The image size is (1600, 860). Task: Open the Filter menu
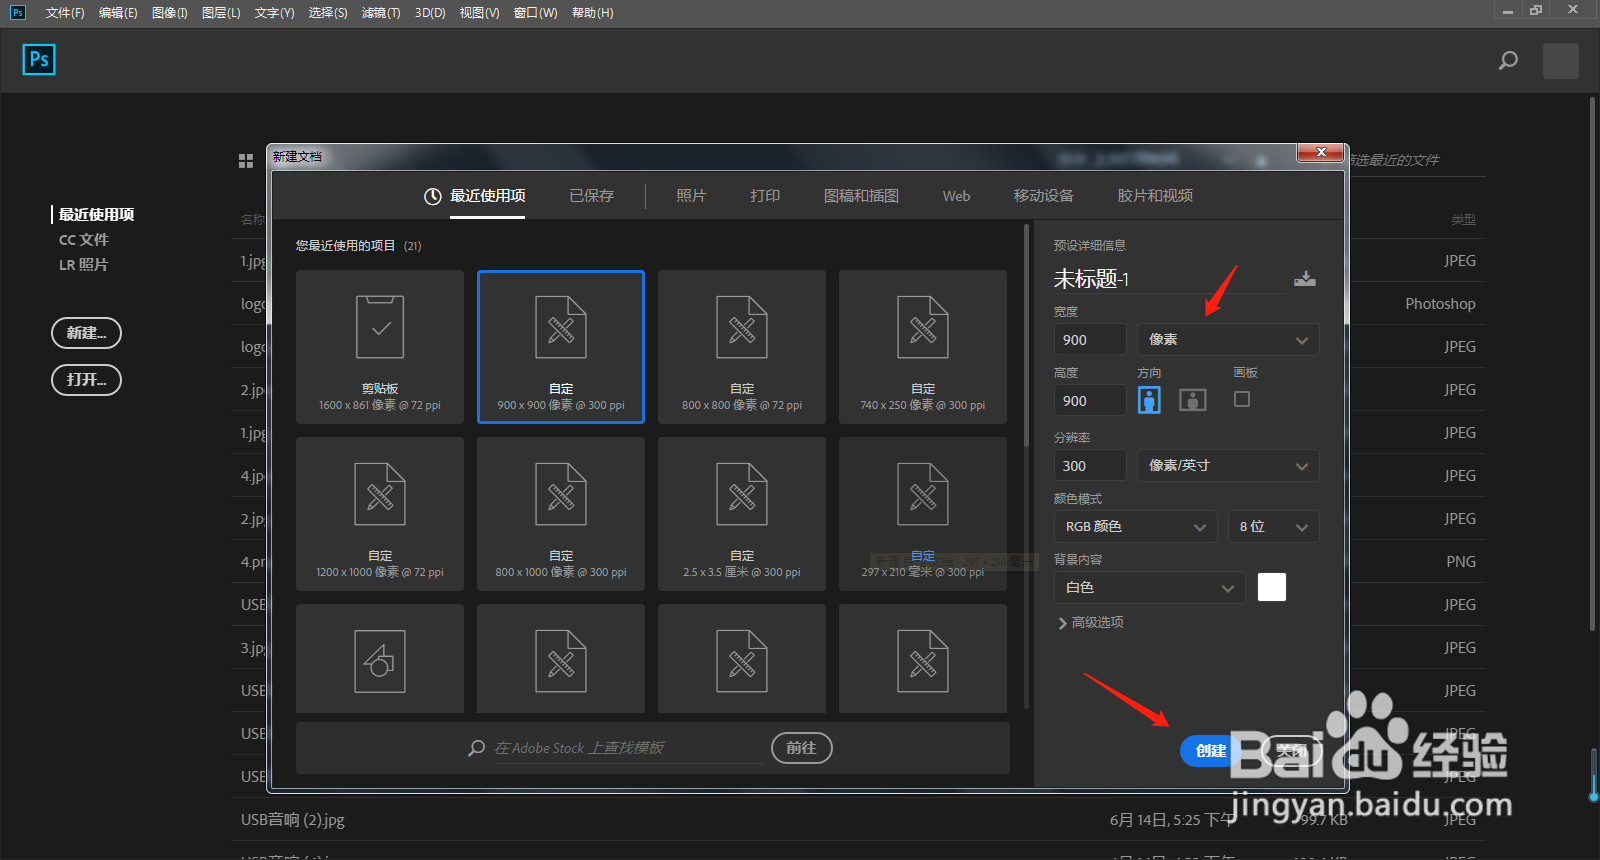[381, 13]
